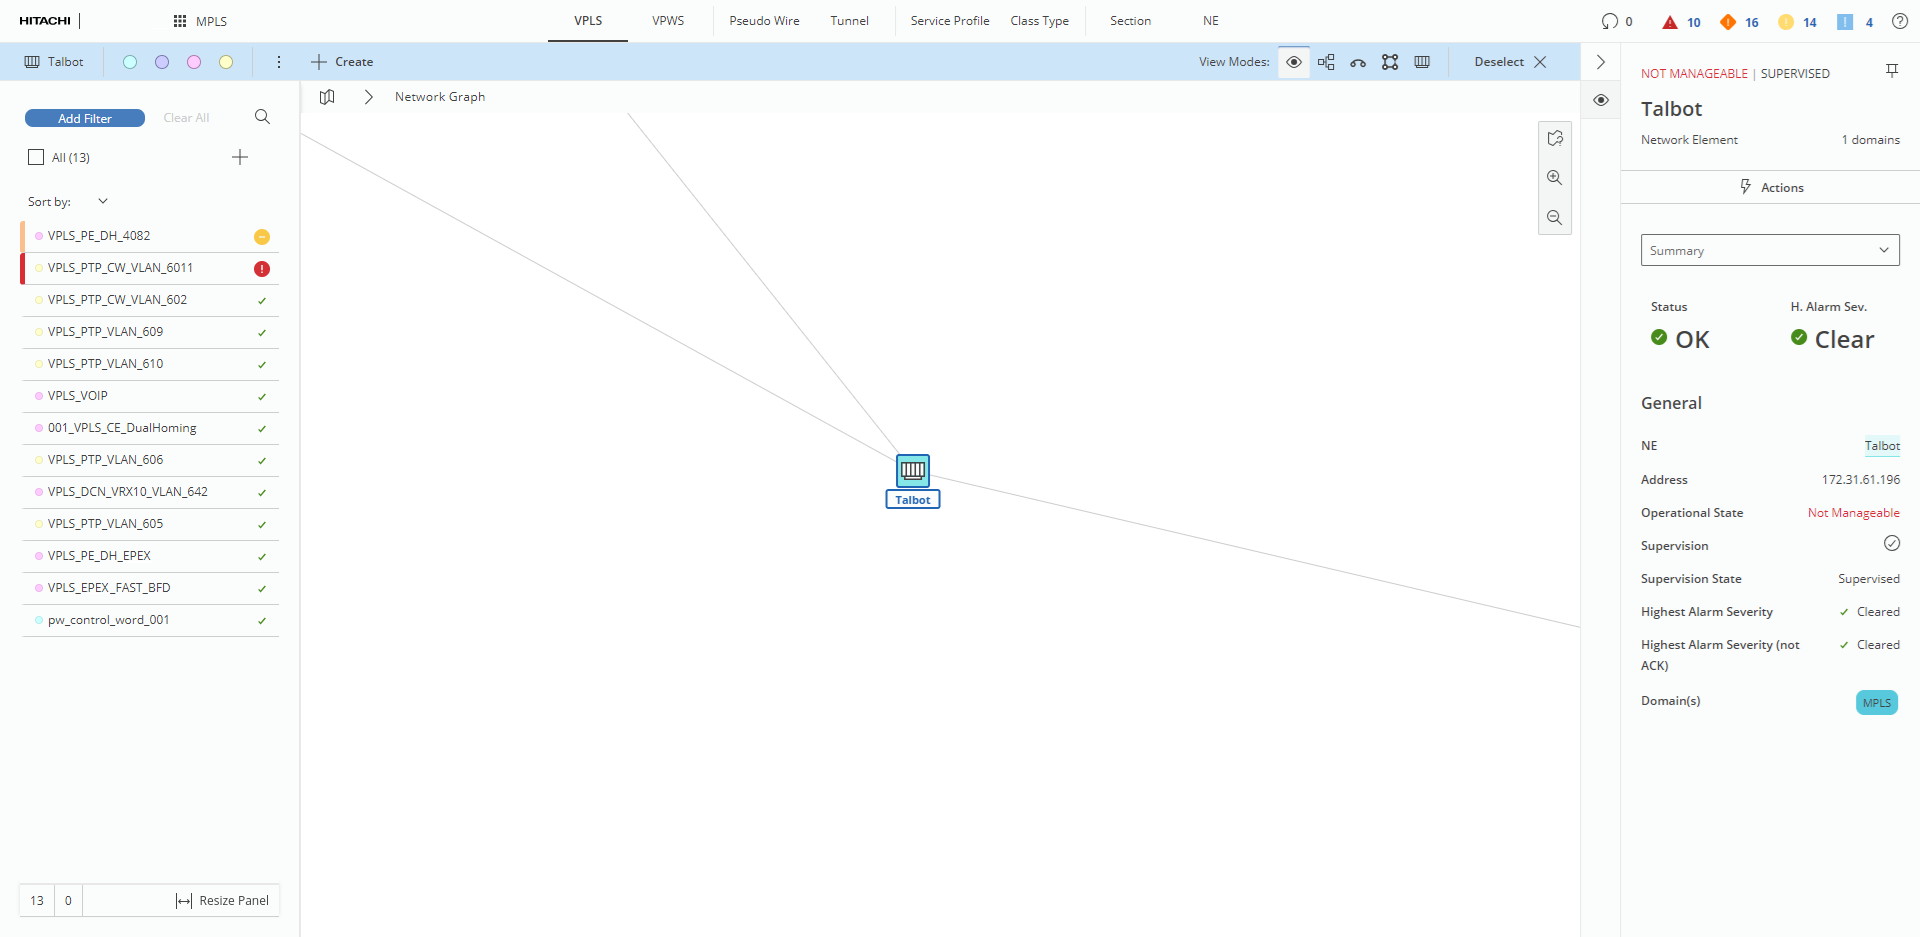The image size is (1920, 937).
Task: Click critical alarms counter showing 10
Action: [1681, 22]
